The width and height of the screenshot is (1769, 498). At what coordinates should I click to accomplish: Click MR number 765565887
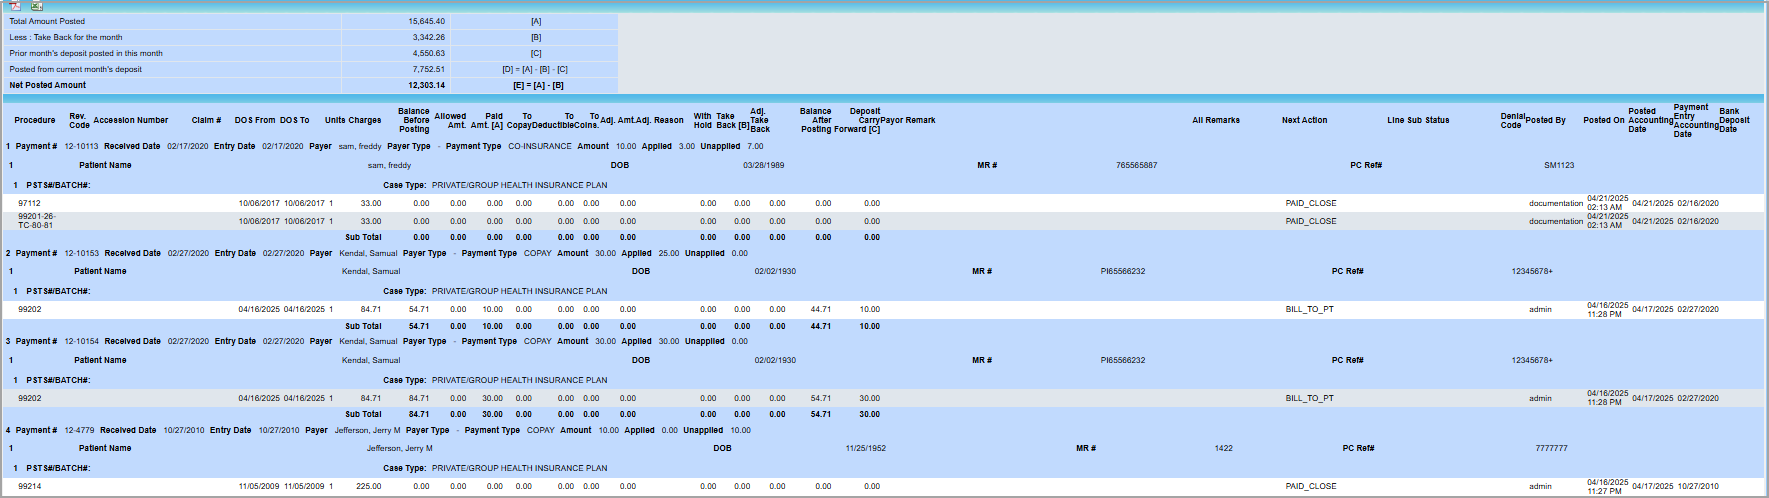[x=1136, y=165]
